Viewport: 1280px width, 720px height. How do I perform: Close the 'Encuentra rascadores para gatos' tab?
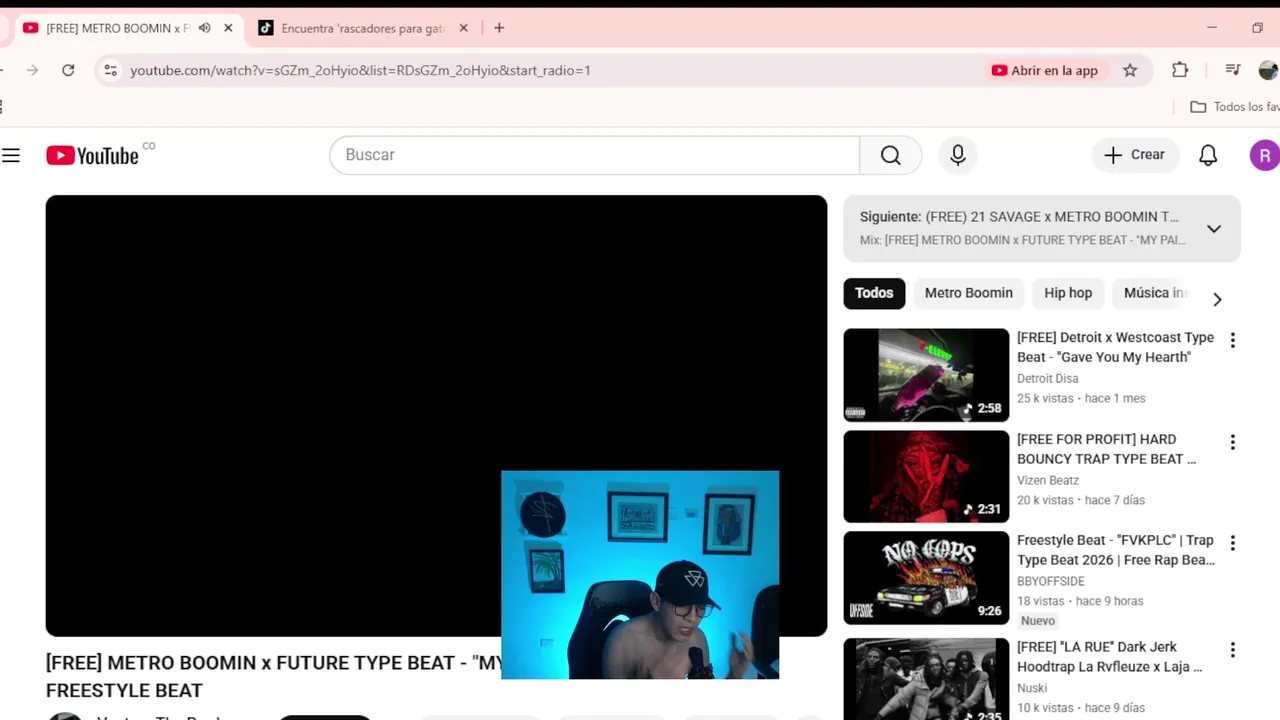[463, 28]
